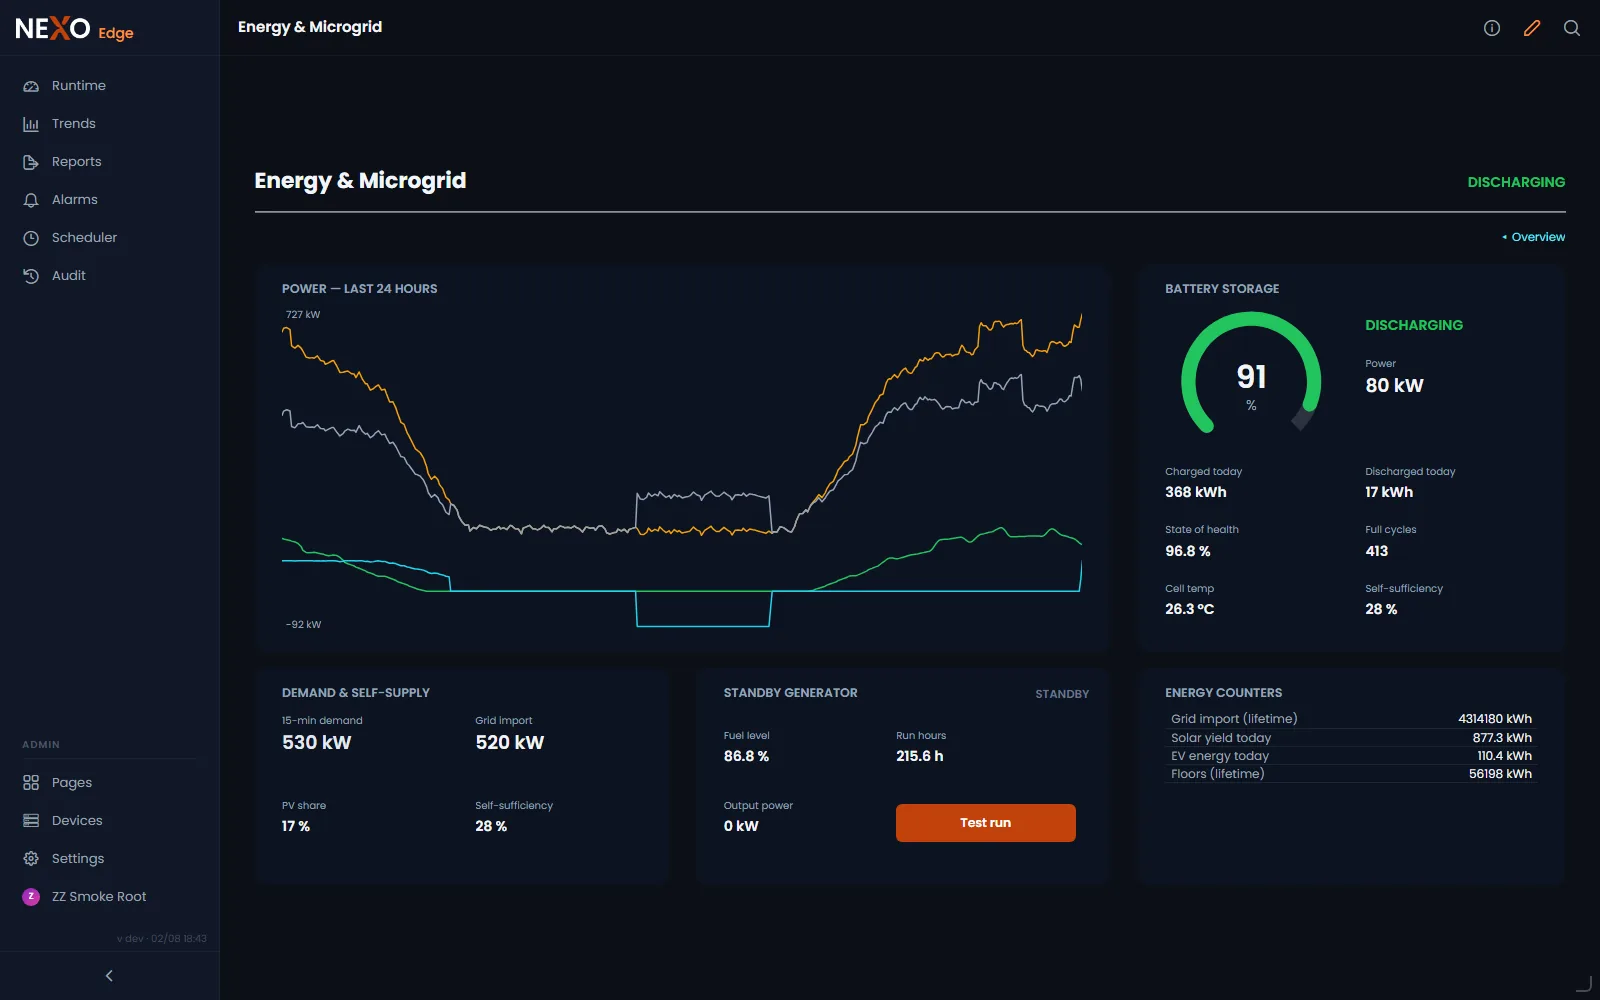1600x1000 pixels.
Task: Click the Pages grid icon
Action: 31,783
